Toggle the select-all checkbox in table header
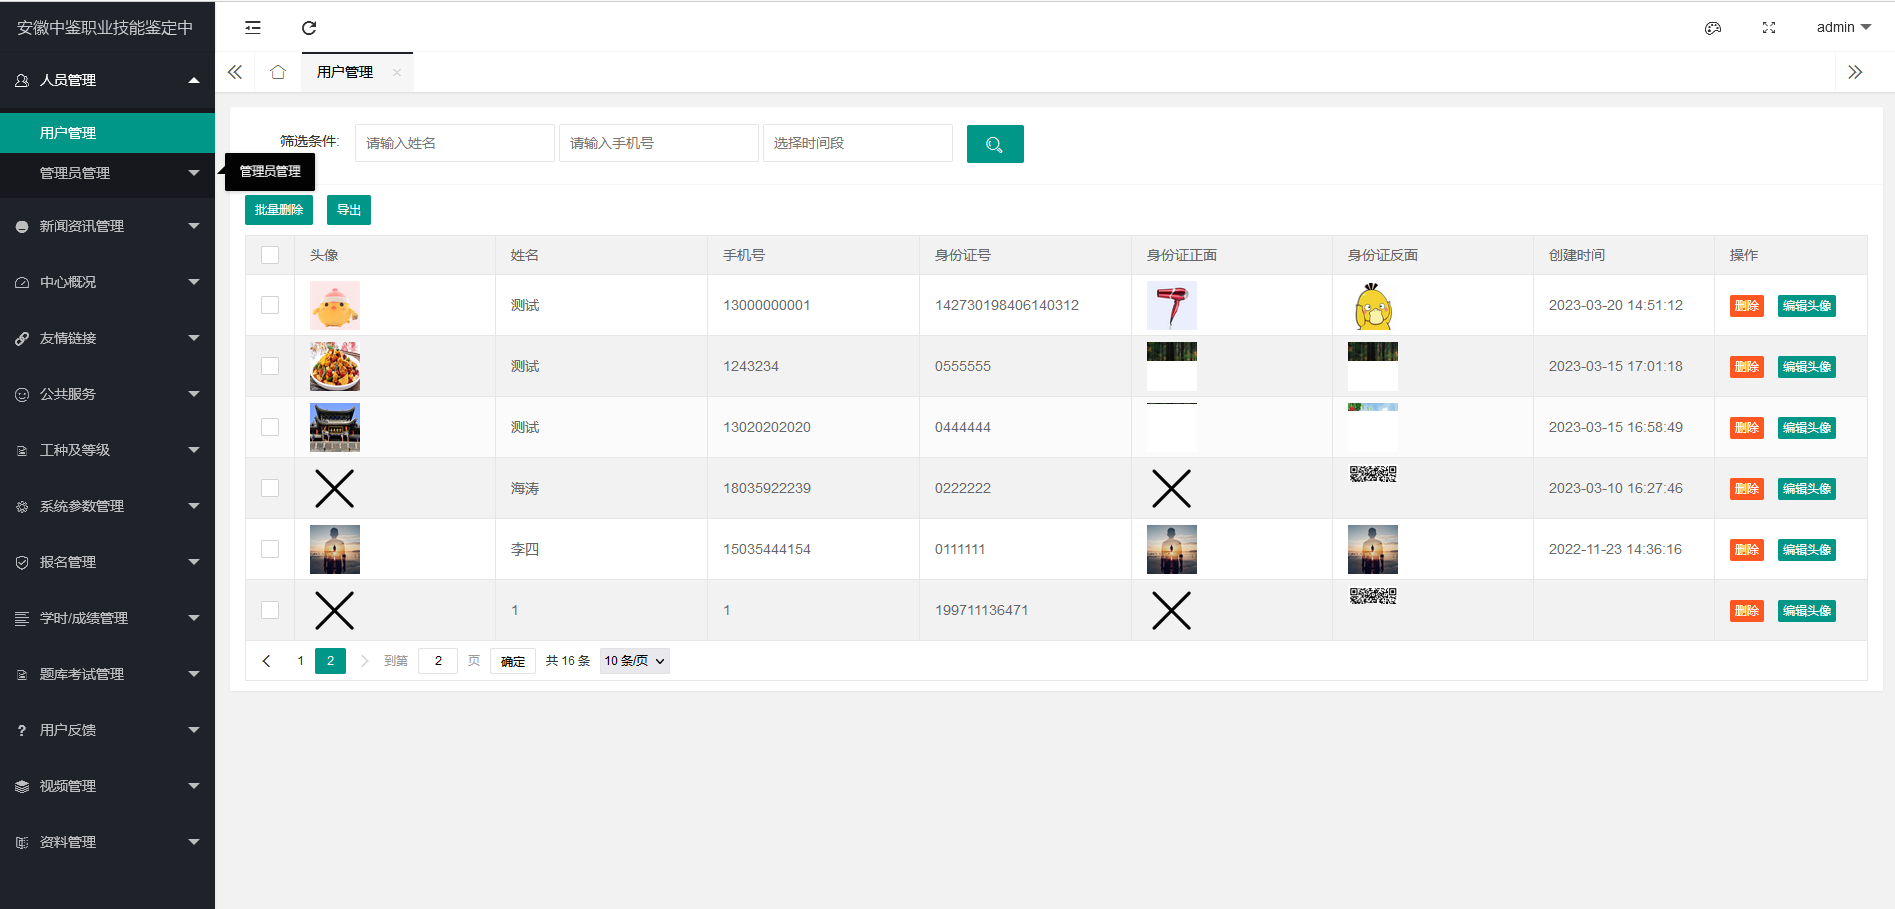1895x909 pixels. point(270,255)
